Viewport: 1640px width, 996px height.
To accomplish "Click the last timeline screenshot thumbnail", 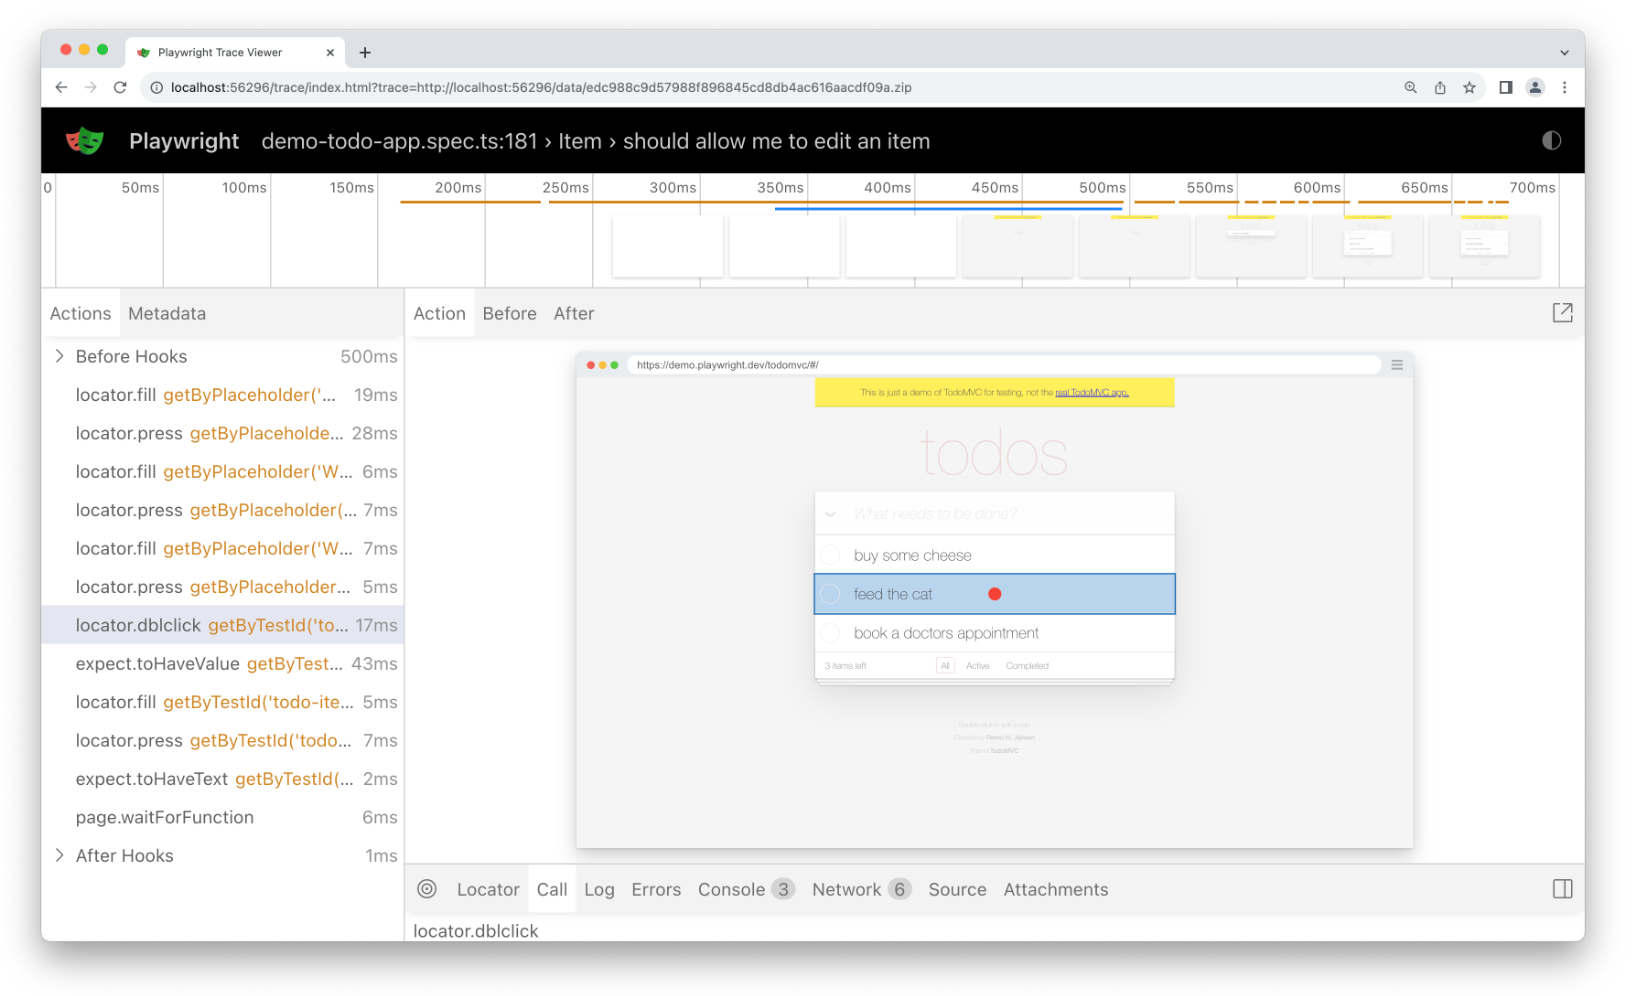I will [1484, 246].
